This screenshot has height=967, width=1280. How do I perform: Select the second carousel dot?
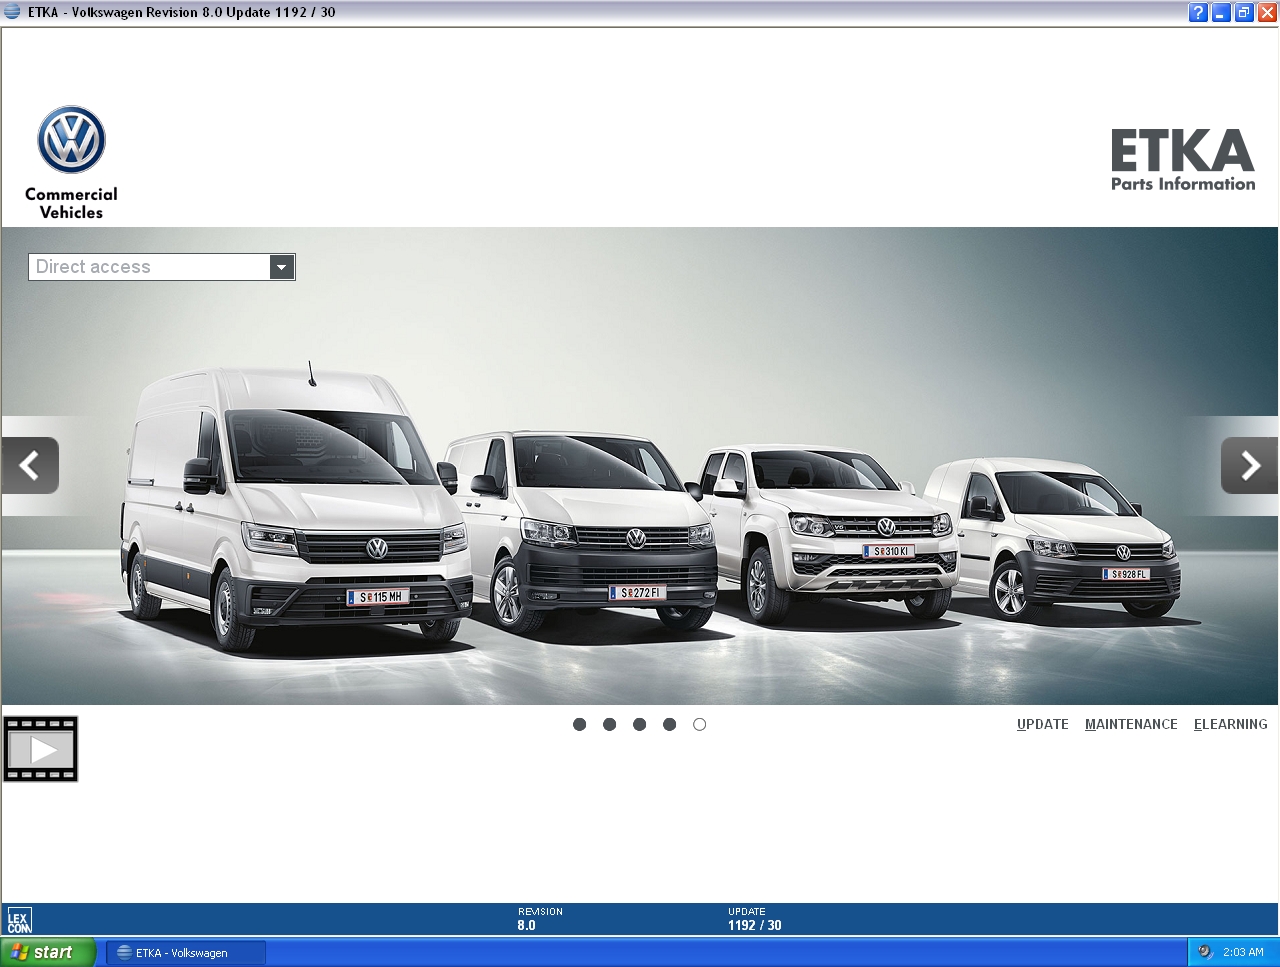pos(609,724)
